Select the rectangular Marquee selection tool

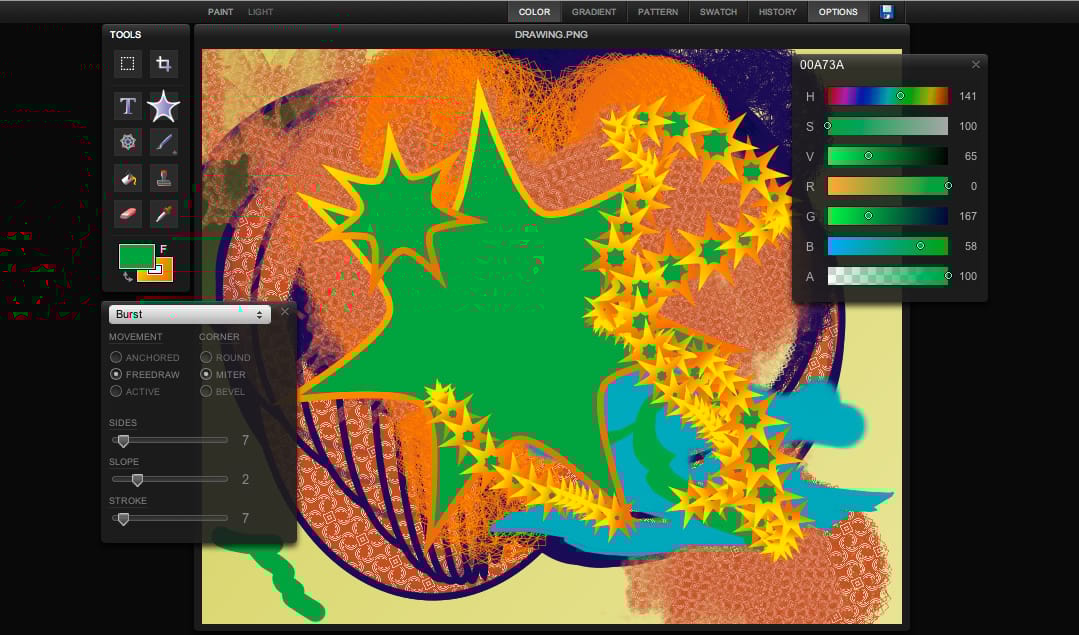tap(127, 64)
